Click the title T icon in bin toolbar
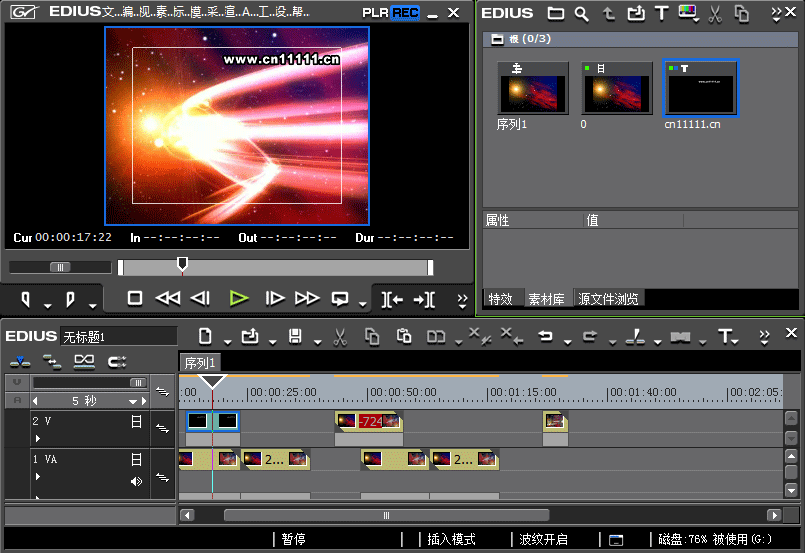Screen dimensions: 805x553 coord(662,13)
